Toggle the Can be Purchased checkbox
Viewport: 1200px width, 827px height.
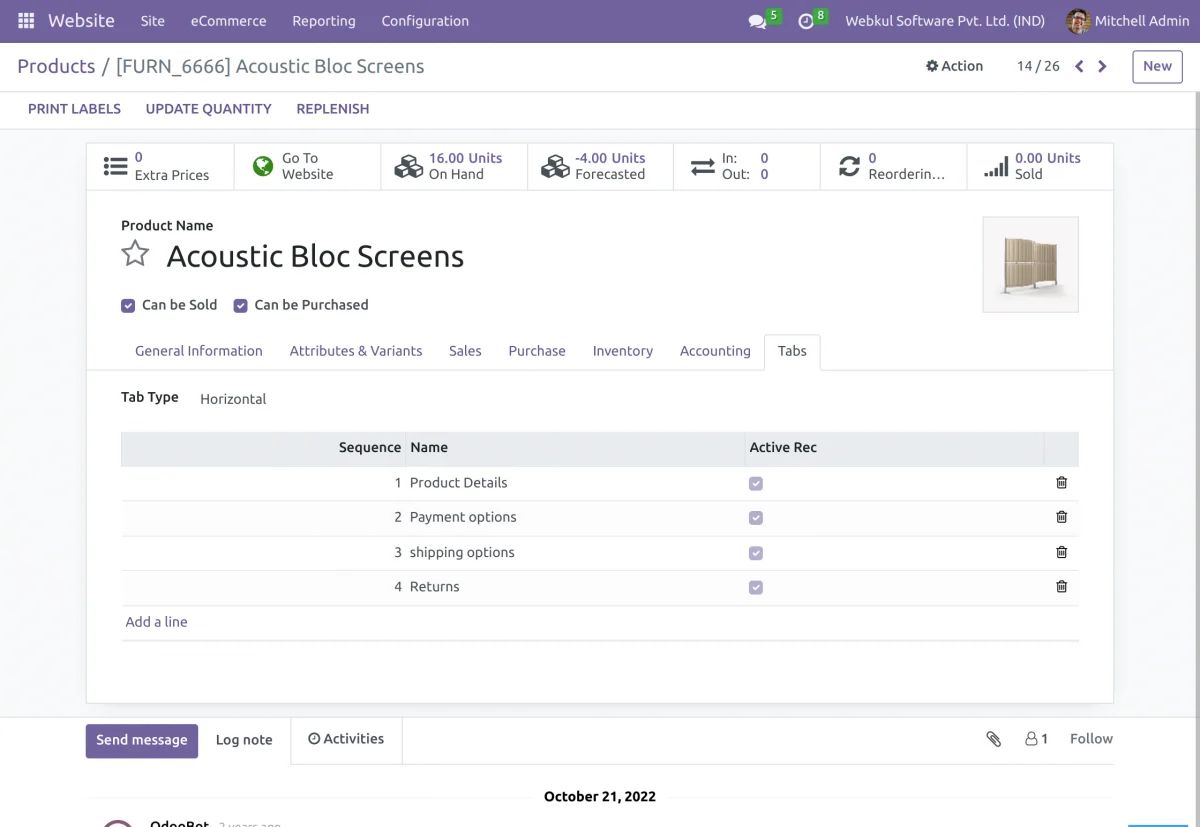coord(240,306)
